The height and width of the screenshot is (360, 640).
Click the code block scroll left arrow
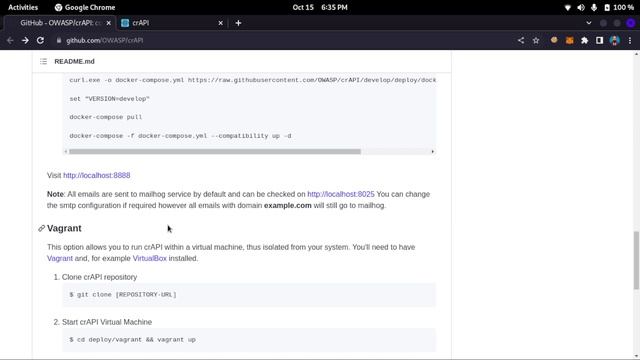(66, 151)
